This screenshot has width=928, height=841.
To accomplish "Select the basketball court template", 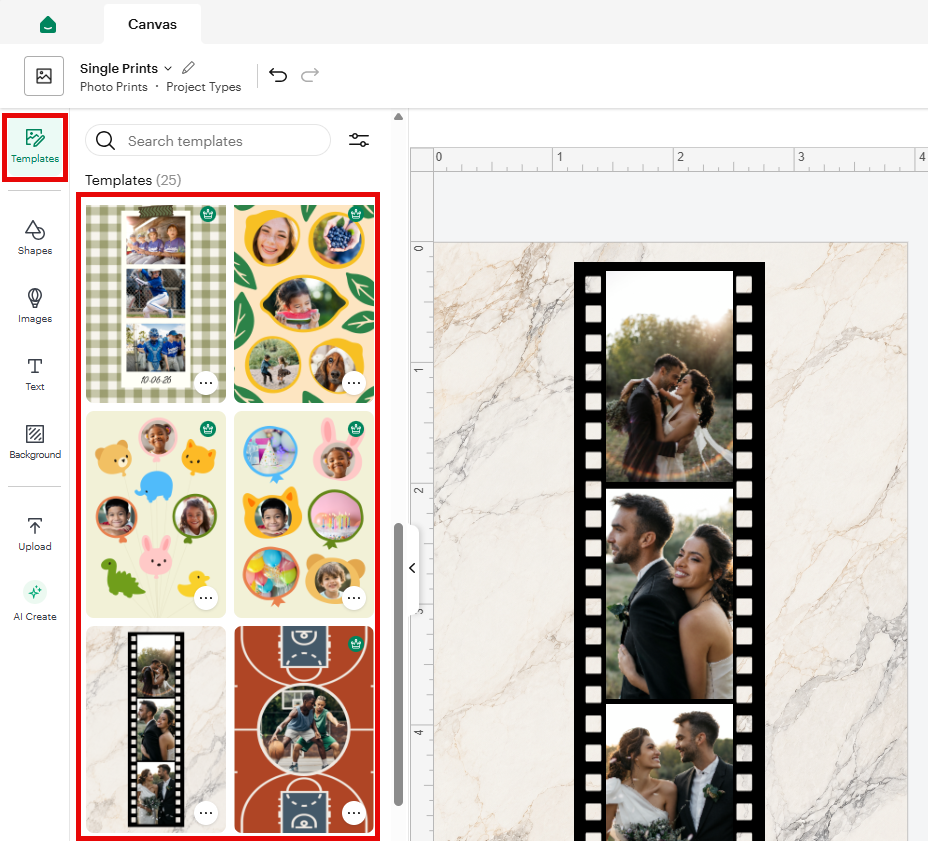I will click(x=304, y=729).
